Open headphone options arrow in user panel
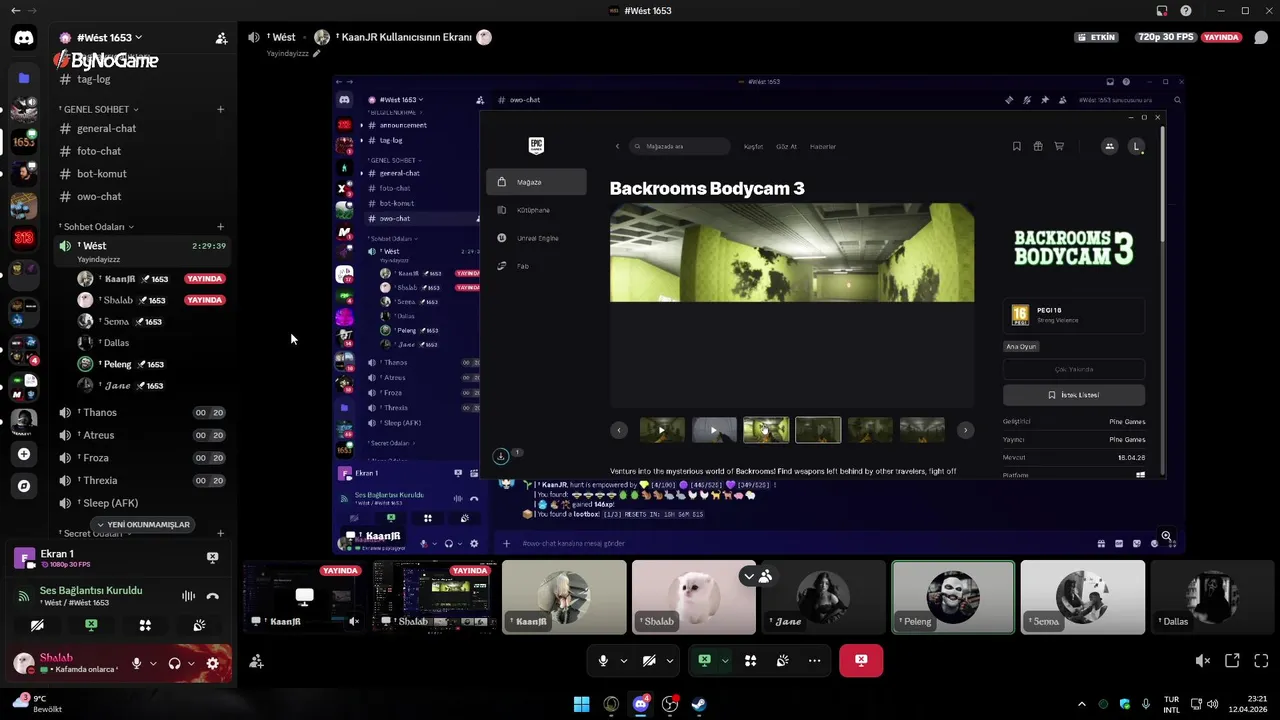The image size is (1280, 720). click(191, 663)
